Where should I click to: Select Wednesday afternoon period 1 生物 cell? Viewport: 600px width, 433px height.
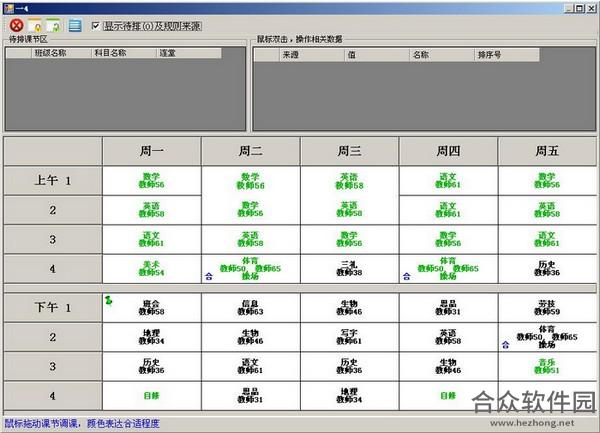pos(349,308)
